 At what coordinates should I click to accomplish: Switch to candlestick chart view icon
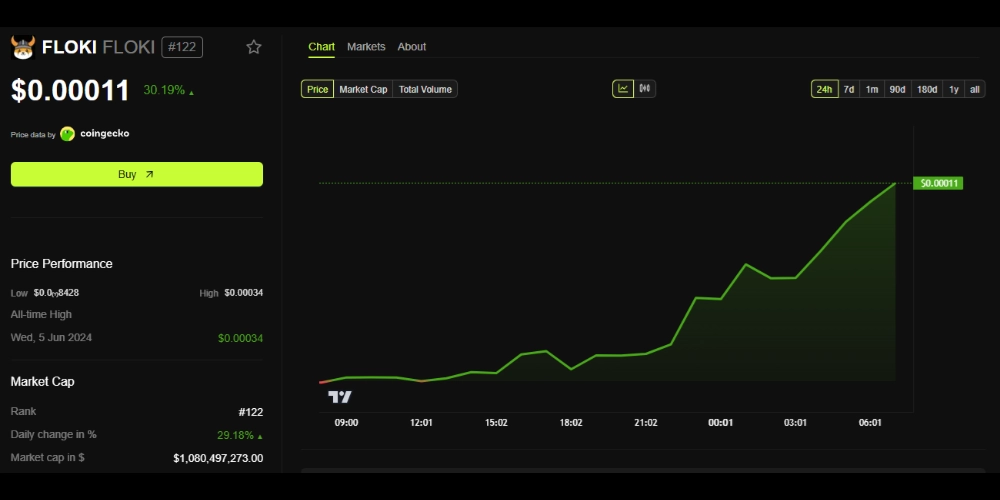pos(645,89)
